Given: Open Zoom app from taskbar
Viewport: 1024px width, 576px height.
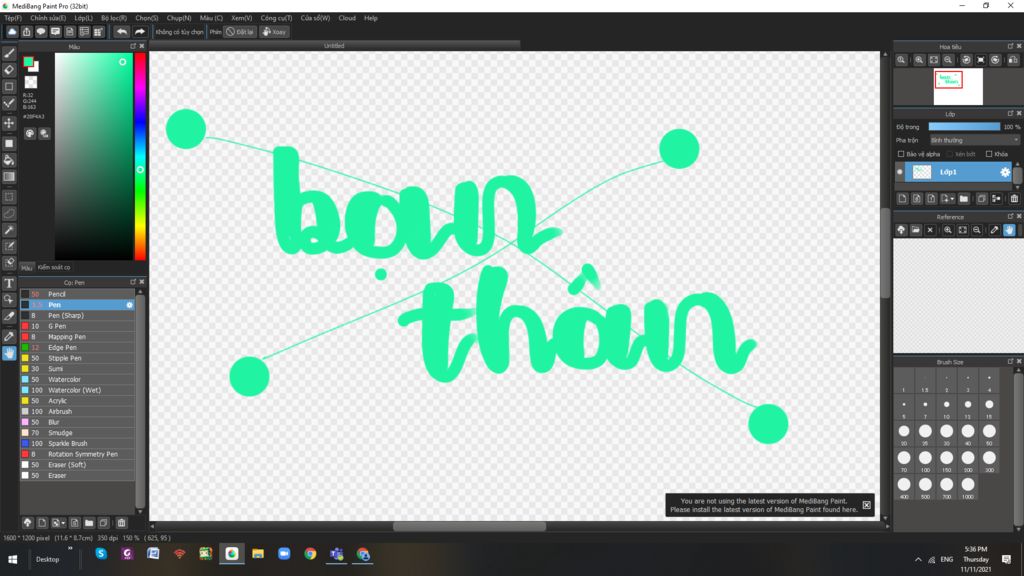Looking at the screenshot, I should pos(284,554).
